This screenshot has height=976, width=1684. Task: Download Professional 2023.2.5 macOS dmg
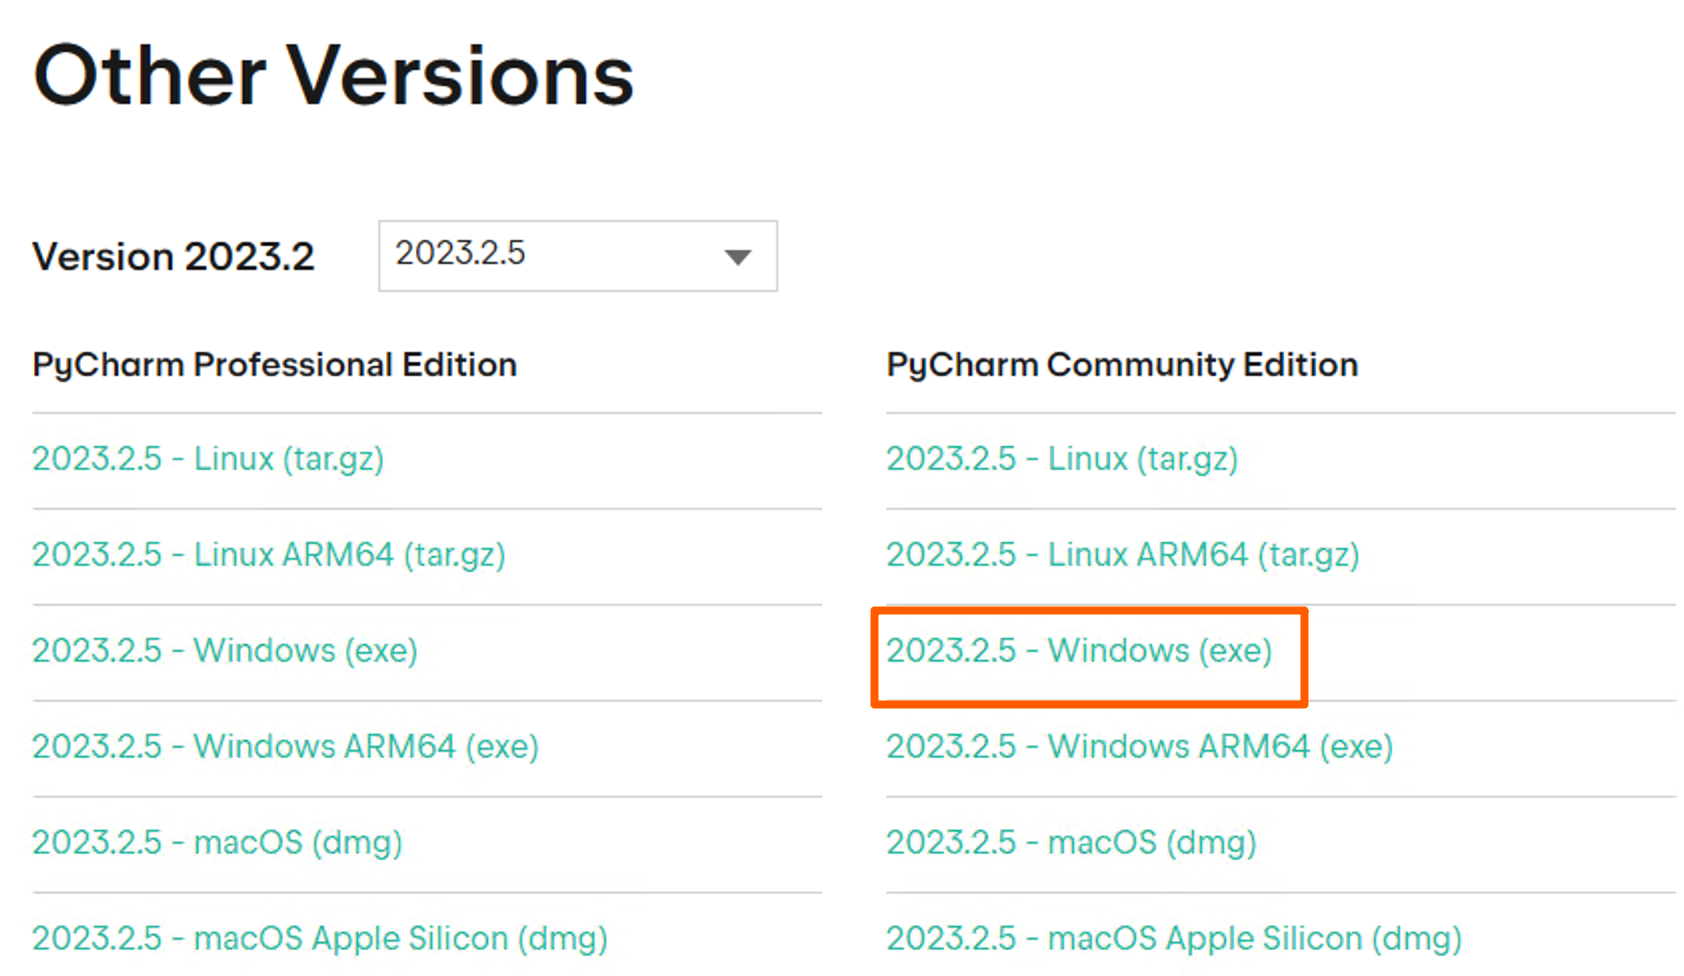pyautogui.click(x=217, y=843)
